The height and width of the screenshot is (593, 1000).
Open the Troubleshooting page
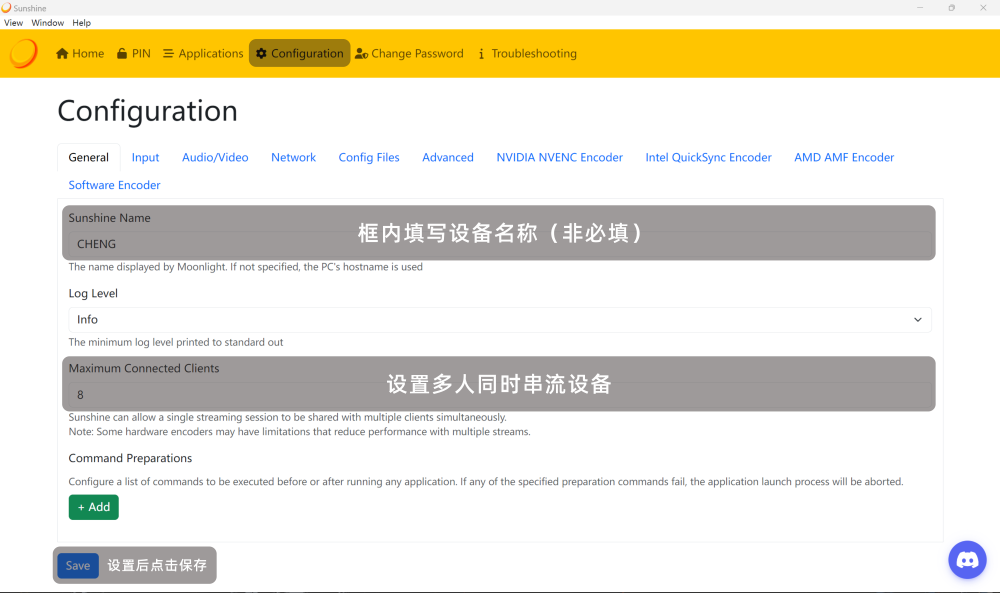point(527,54)
